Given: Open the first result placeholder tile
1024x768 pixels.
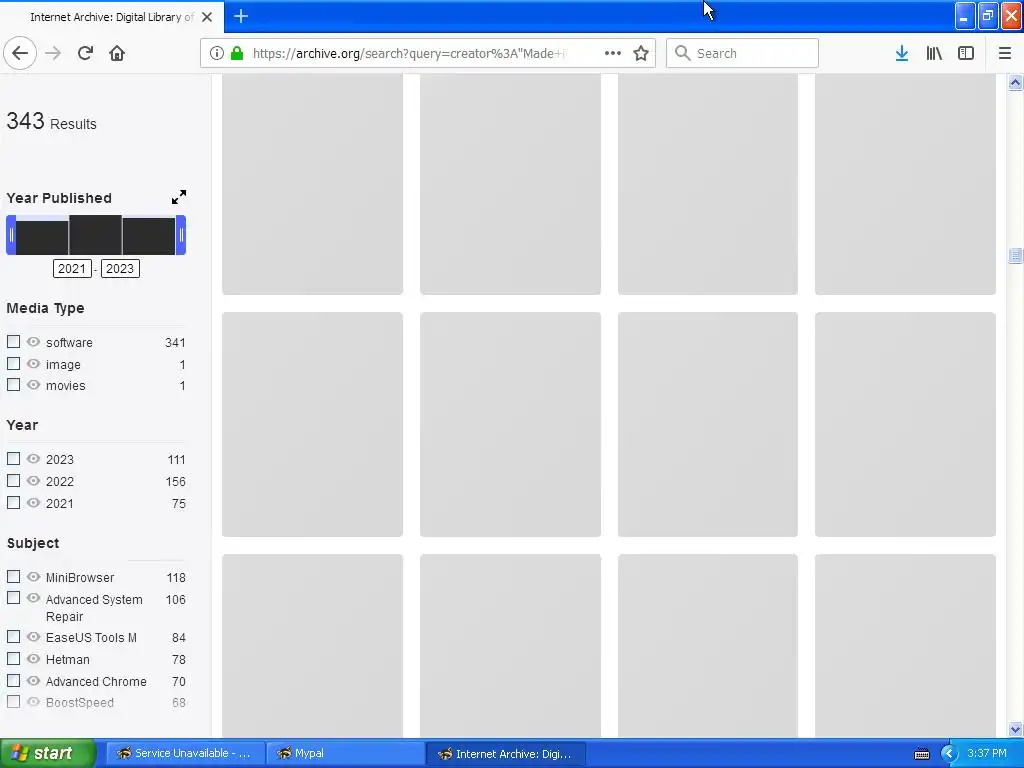Looking at the screenshot, I should (x=312, y=184).
